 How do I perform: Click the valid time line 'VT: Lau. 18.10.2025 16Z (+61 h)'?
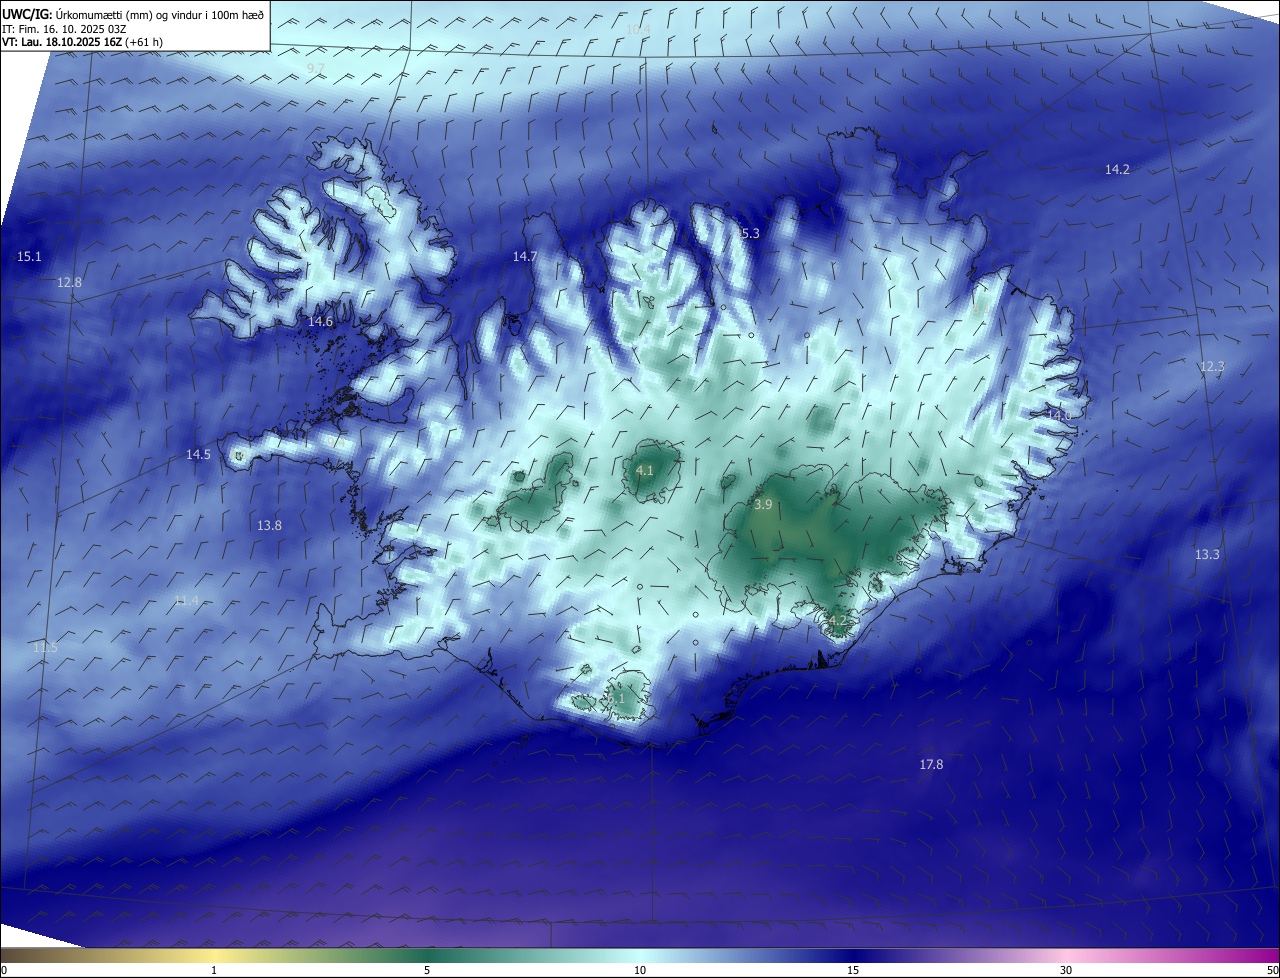[x=82, y=42]
